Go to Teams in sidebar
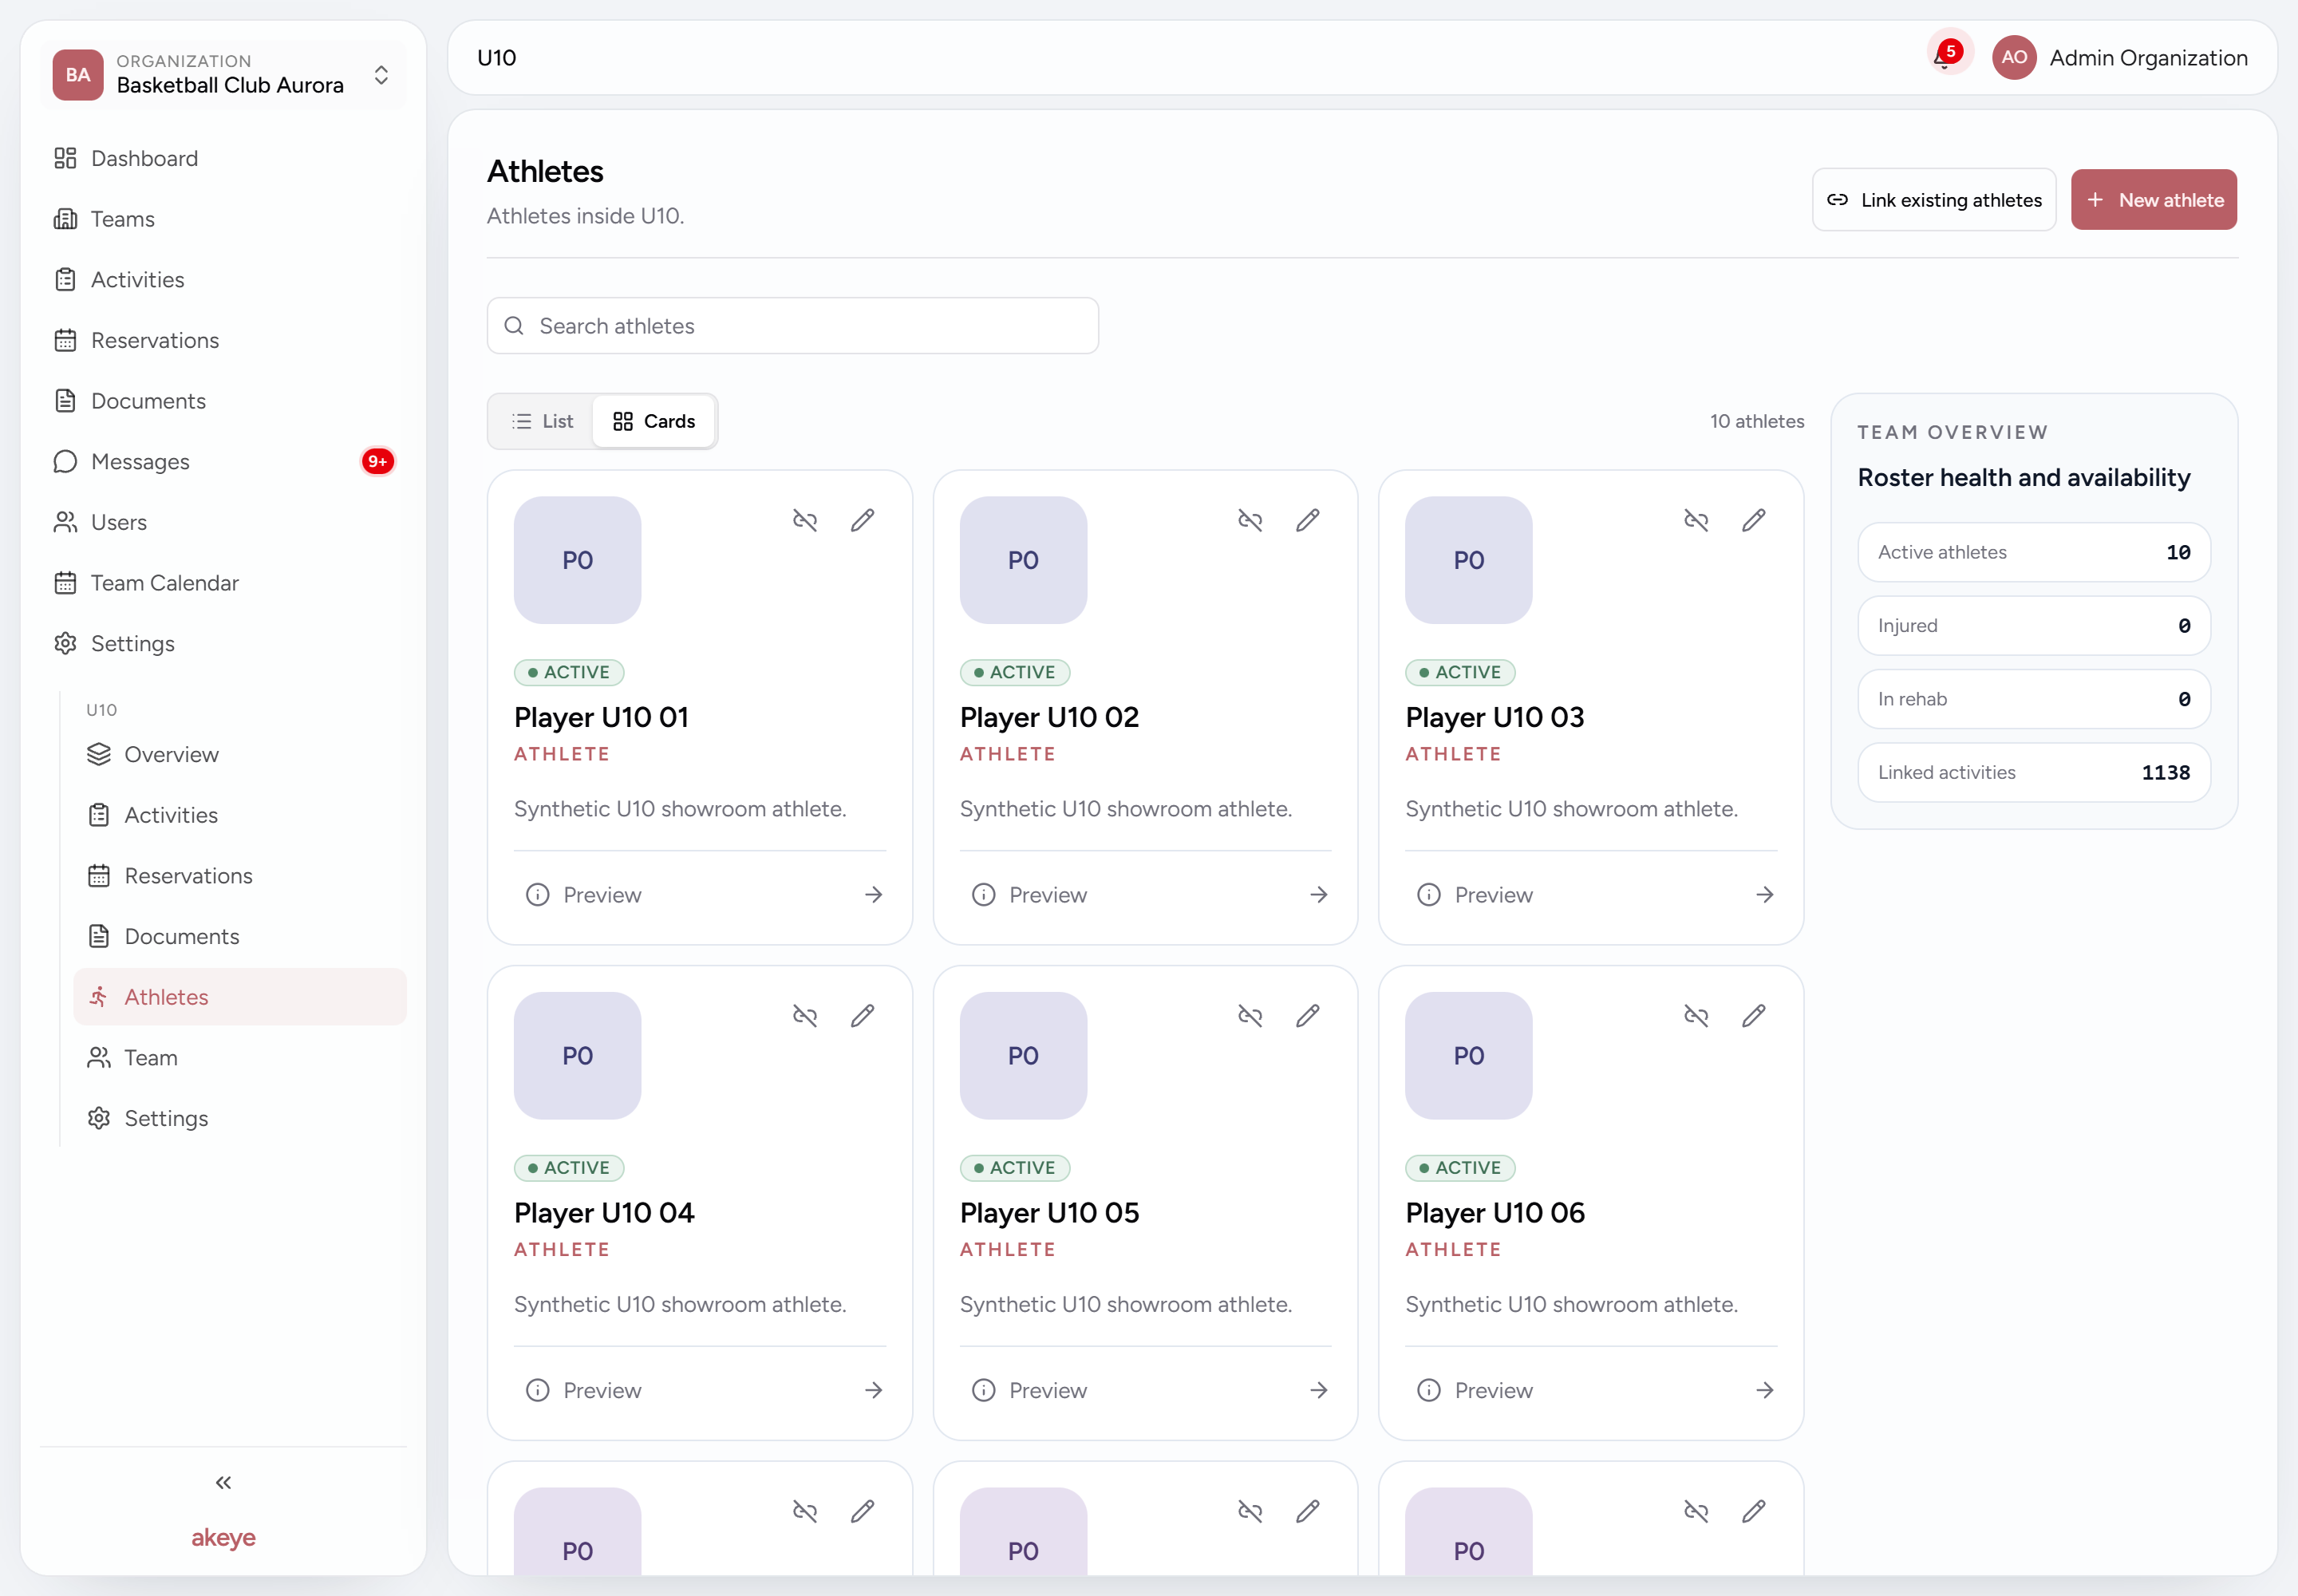Screen dimensions: 2298x1596 click(x=223, y=219)
